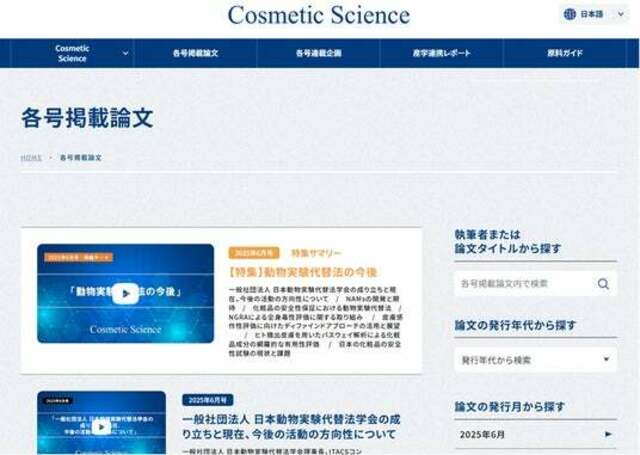The width and height of the screenshot is (640, 455).
Task: Open the 原料ガイド navigation tab
Action: [565, 53]
